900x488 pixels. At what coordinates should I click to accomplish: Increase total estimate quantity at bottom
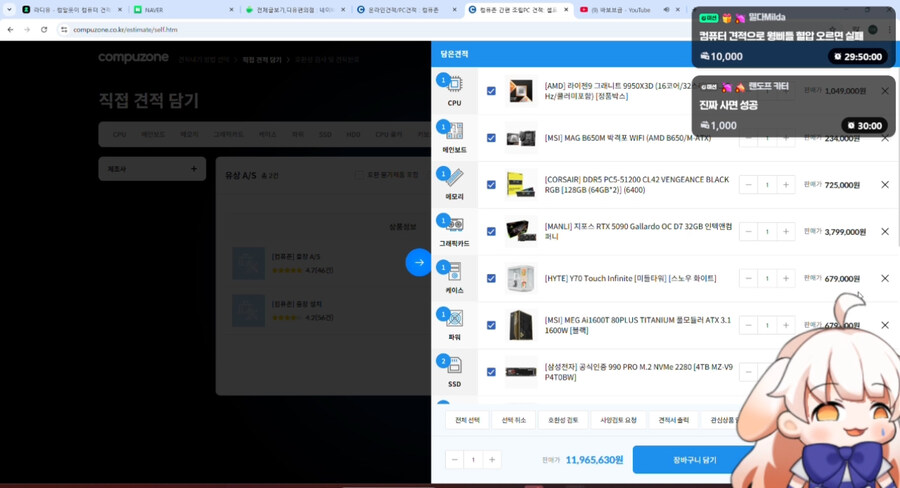(x=492, y=459)
